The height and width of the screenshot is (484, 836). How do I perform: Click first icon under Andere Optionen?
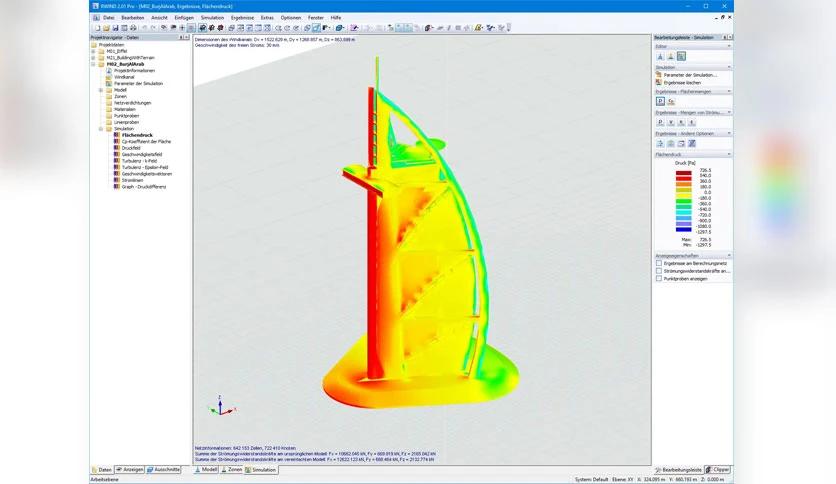660,143
